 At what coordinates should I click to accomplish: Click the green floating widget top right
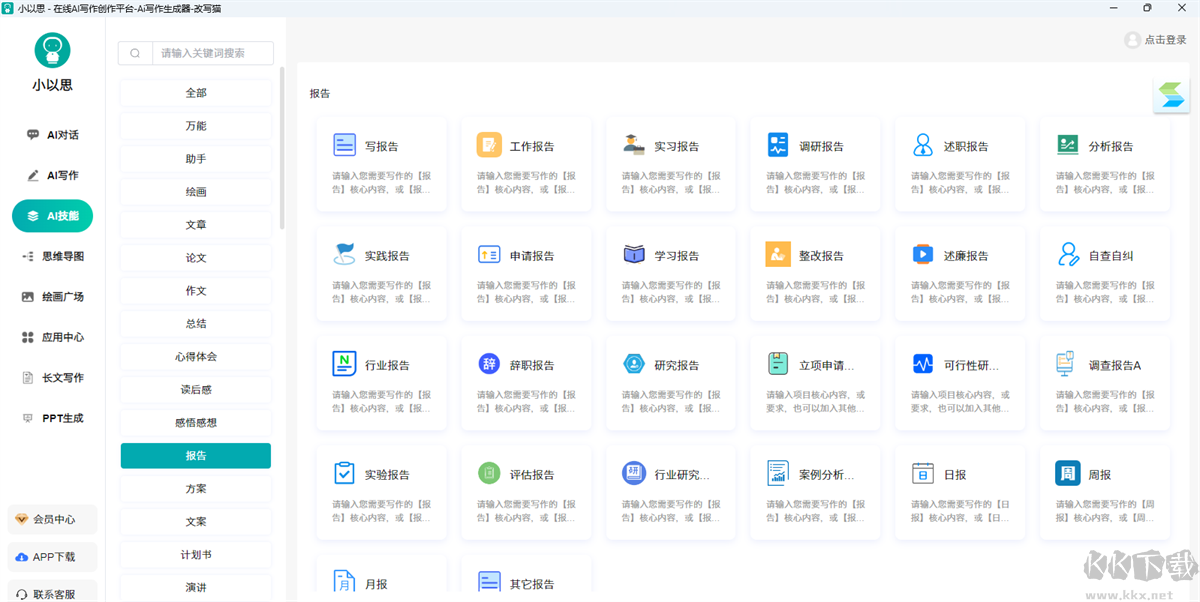point(1170,95)
